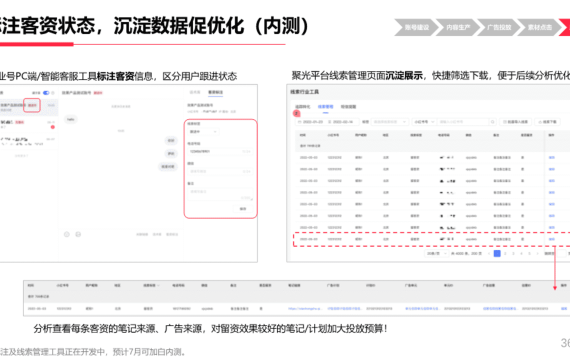Screen dimensions: 570x360
Task: Click the save button in the annotation form
Action: [x=243, y=209]
